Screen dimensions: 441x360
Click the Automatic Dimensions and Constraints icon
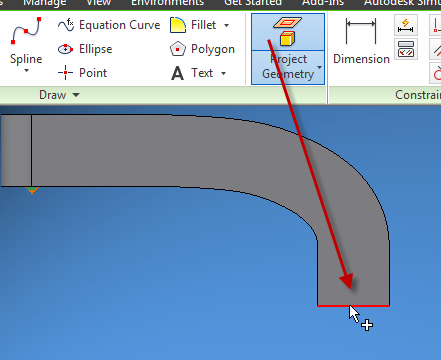click(x=406, y=25)
